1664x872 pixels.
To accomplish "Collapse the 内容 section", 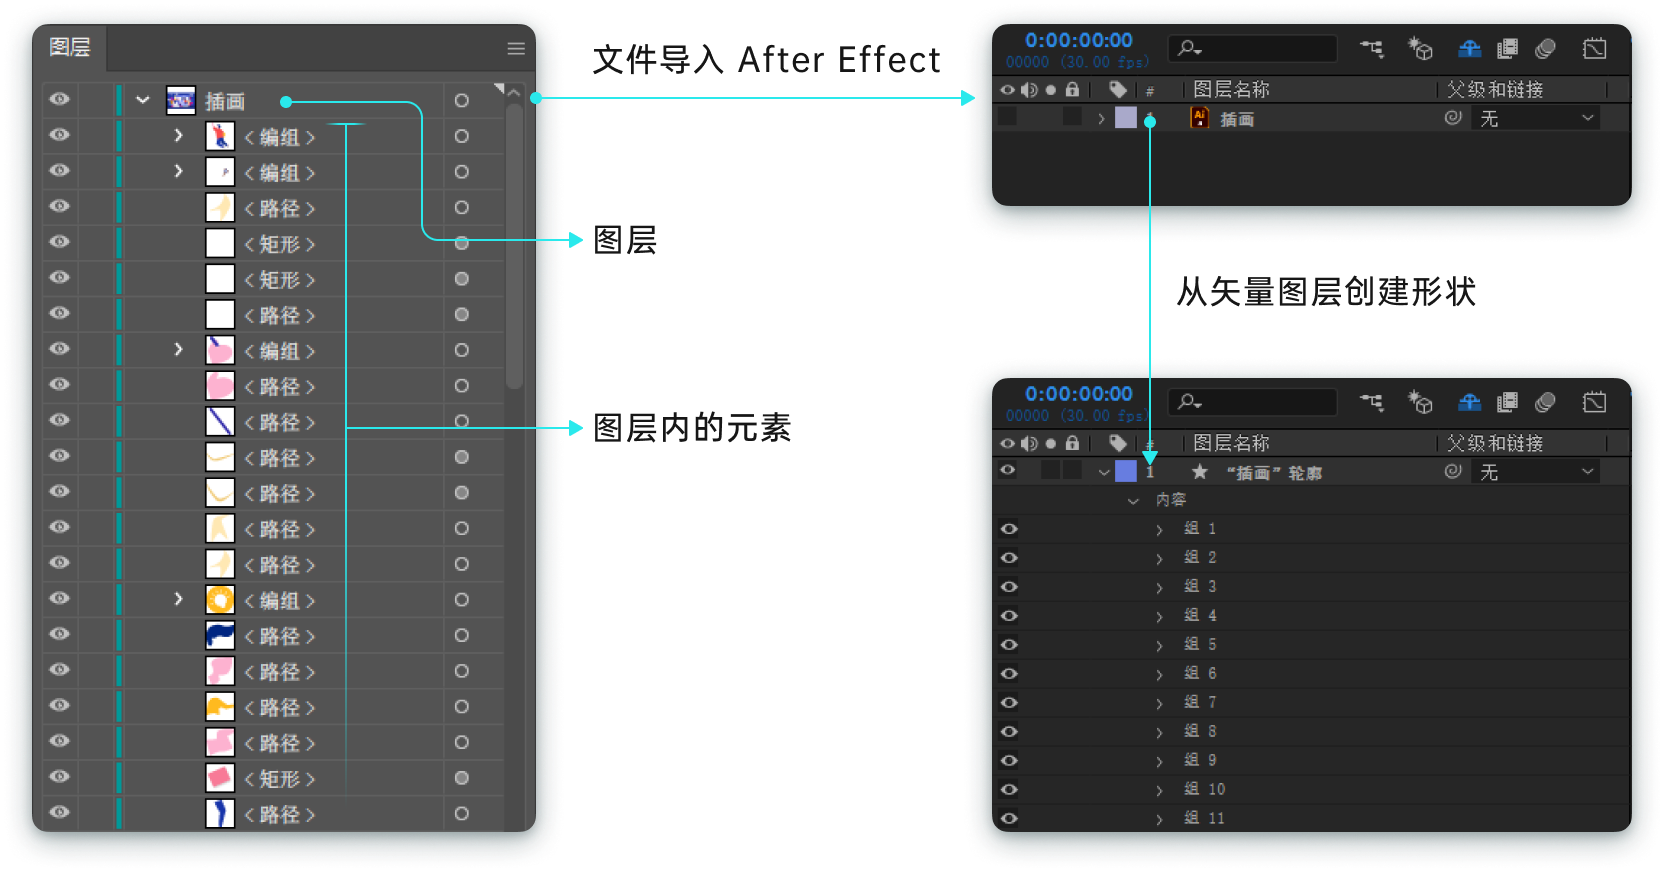I will [x=1133, y=500].
